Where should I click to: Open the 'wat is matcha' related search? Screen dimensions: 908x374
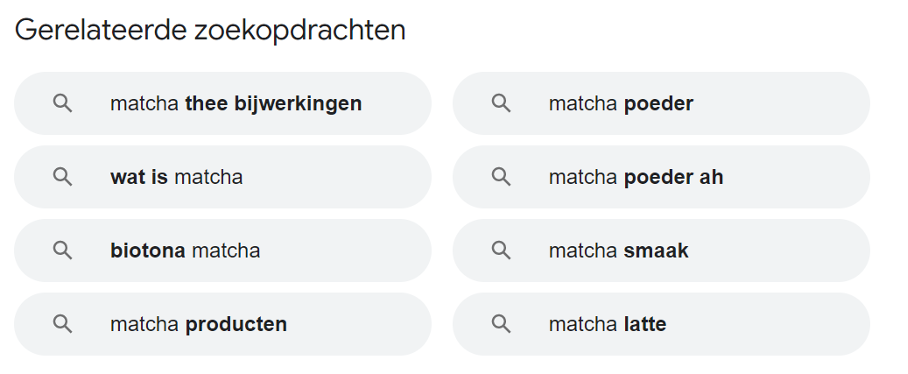pyautogui.click(x=176, y=177)
